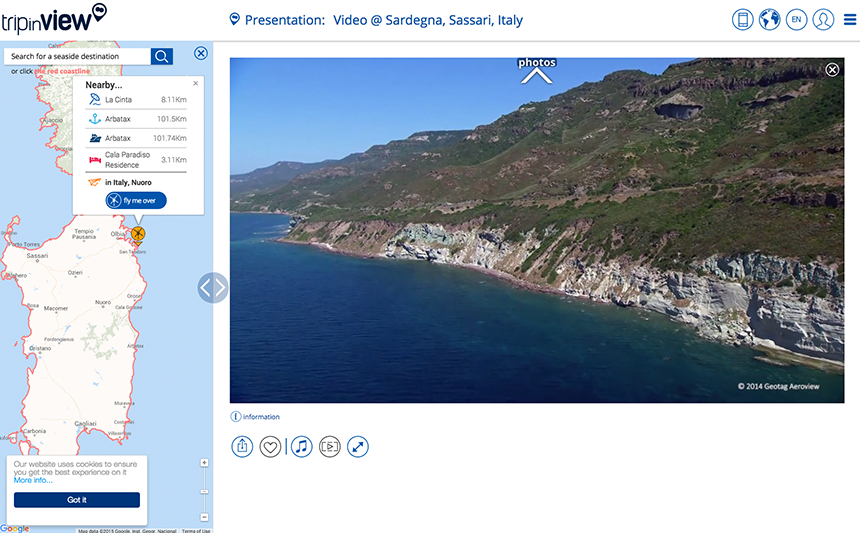
Task: Click the Google logo on the map
Action: coord(15,529)
